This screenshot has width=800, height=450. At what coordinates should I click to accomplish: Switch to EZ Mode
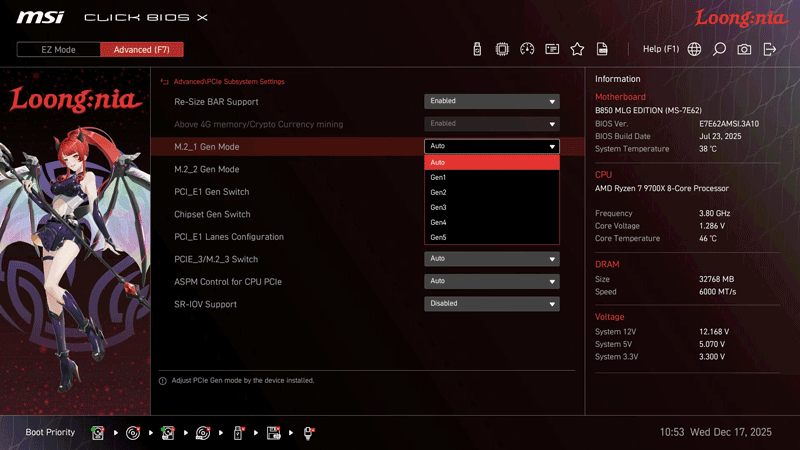(59, 49)
